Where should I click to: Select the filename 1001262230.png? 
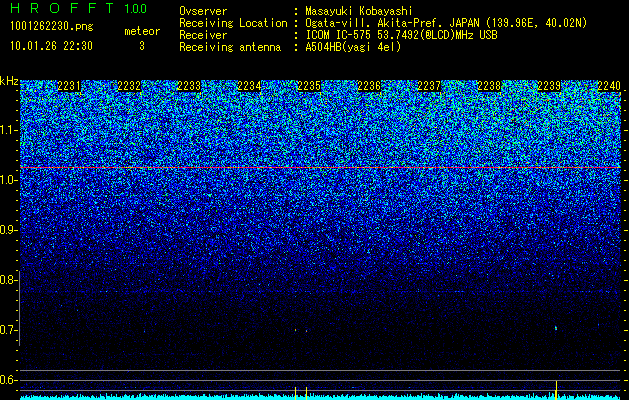point(51,27)
